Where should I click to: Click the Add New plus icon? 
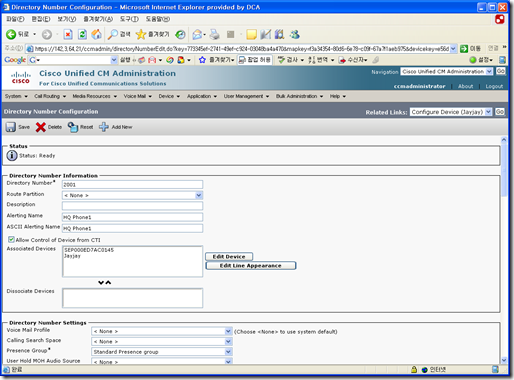(x=104, y=127)
